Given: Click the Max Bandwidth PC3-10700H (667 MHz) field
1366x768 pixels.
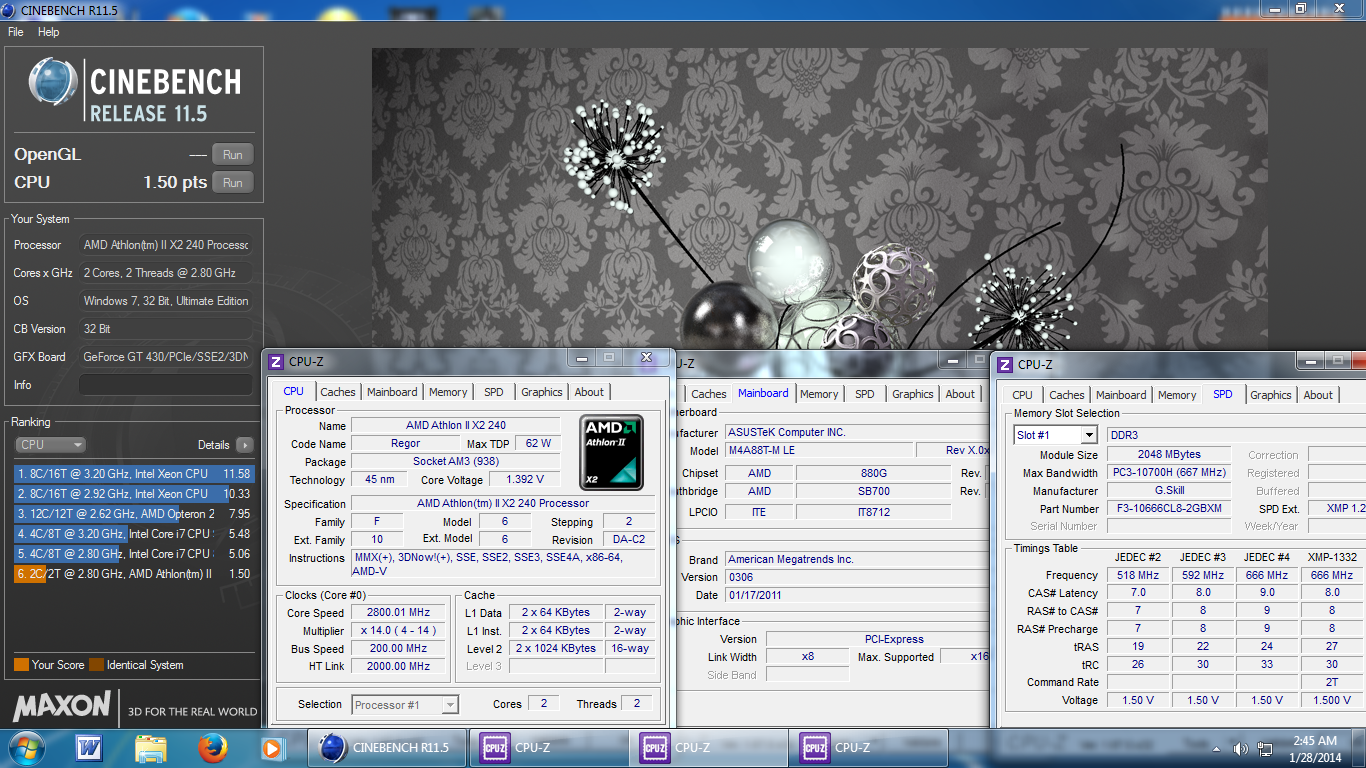Looking at the screenshot, I should pos(1171,473).
